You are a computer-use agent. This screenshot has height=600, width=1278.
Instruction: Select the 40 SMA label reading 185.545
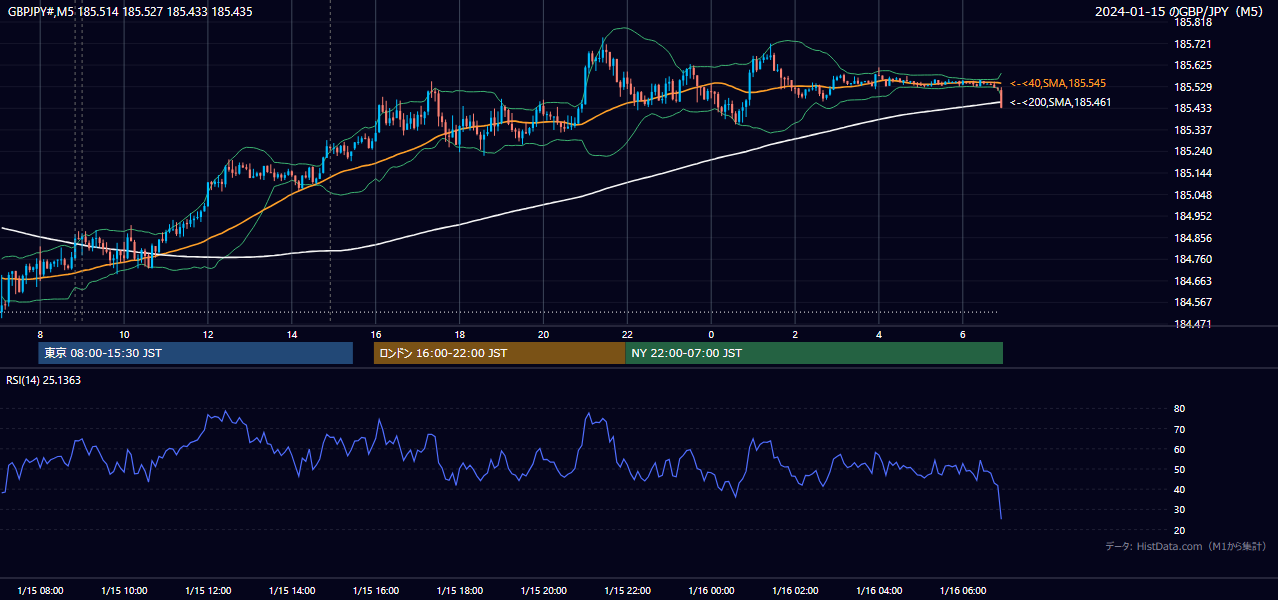click(1058, 83)
